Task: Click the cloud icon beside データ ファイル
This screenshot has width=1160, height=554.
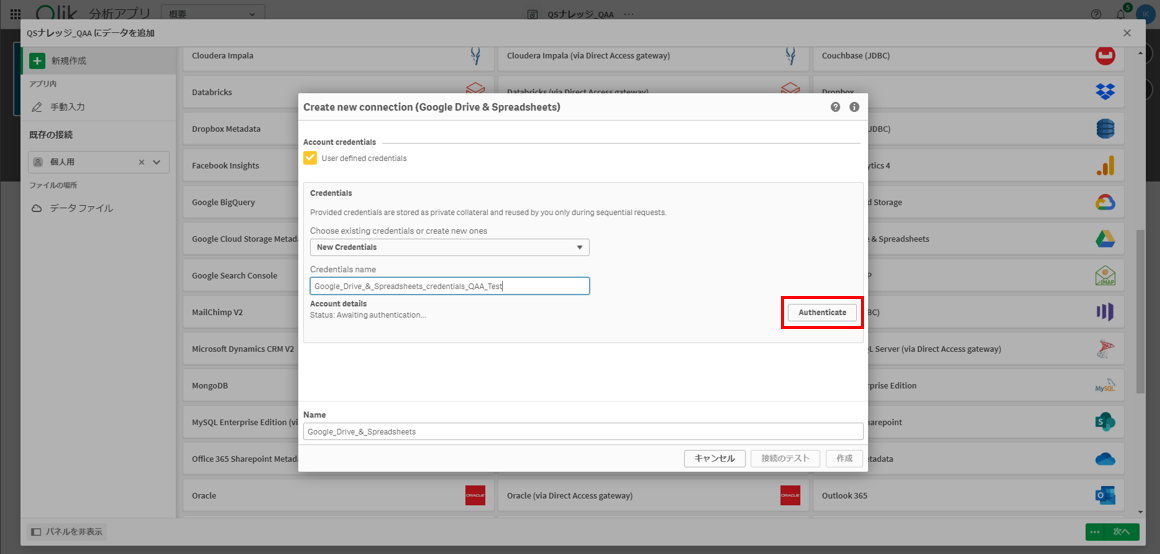Action: tap(37, 209)
